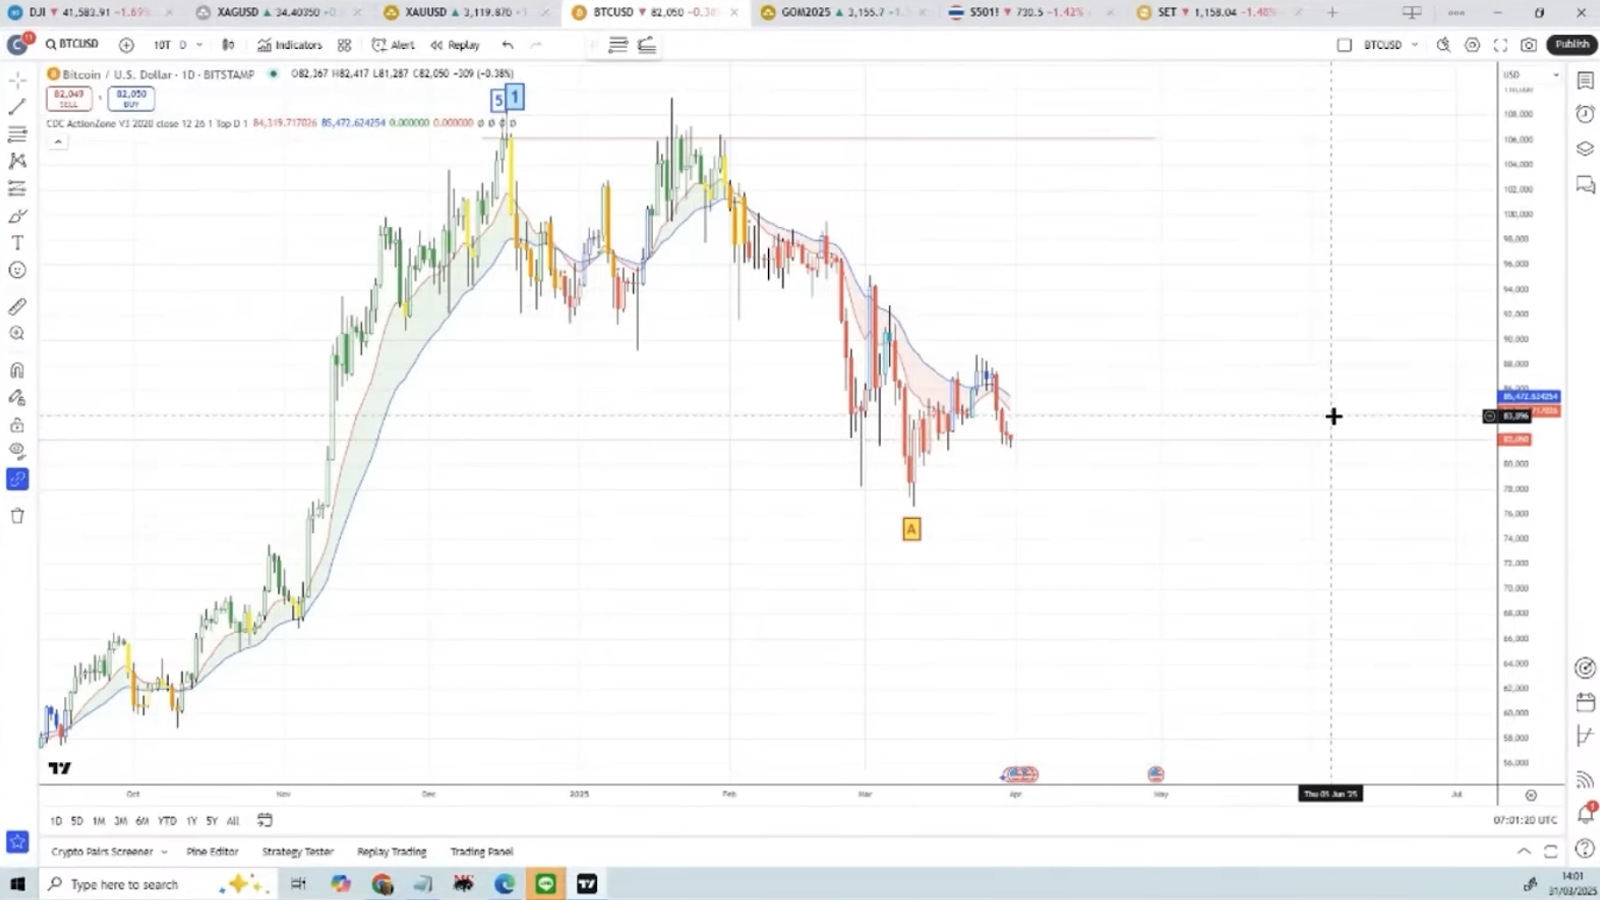Select the Text annotation tool
The width and height of the screenshot is (1600, 900).
coord(17,243)
